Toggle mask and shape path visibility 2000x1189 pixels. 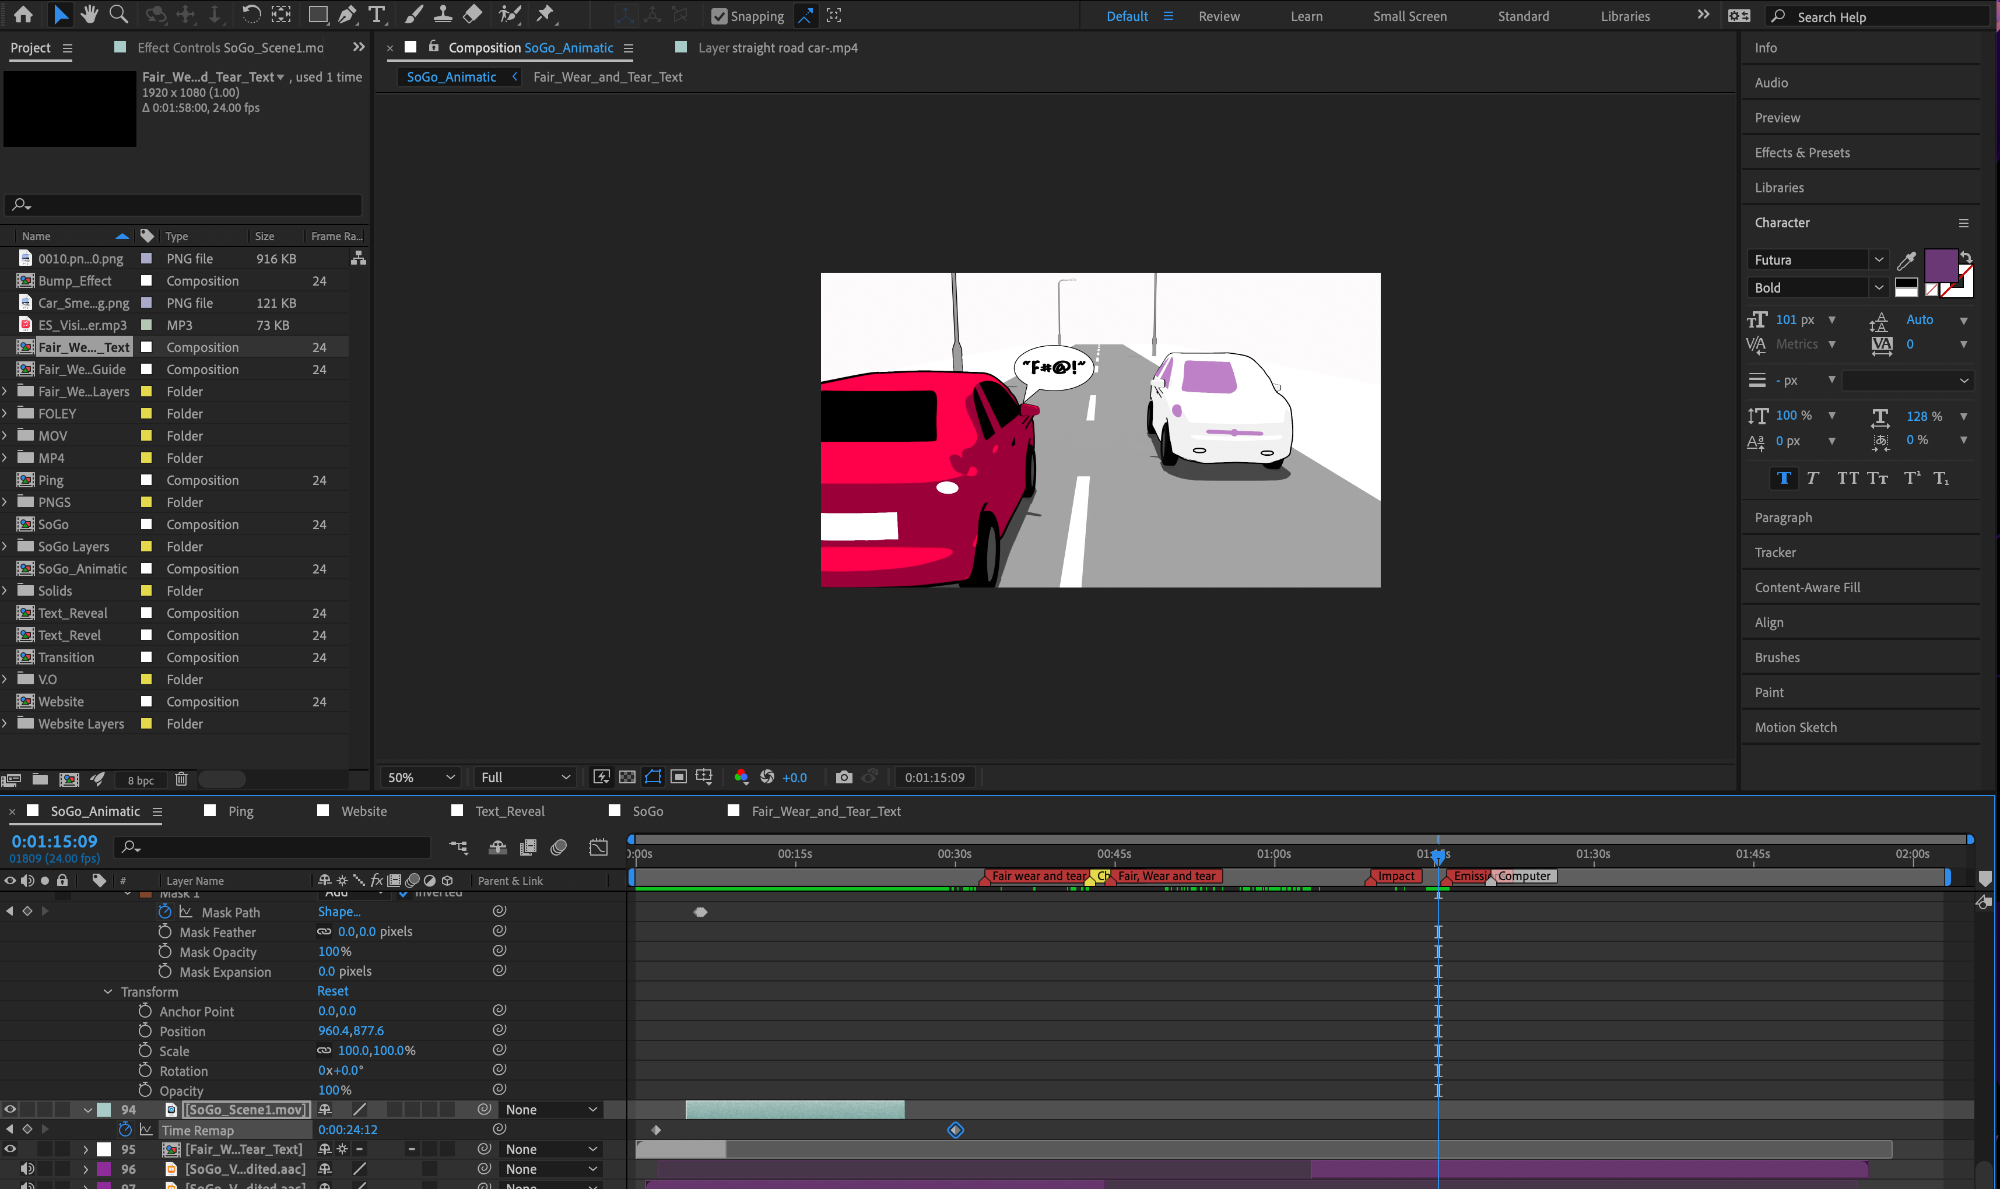coord(653,777)
